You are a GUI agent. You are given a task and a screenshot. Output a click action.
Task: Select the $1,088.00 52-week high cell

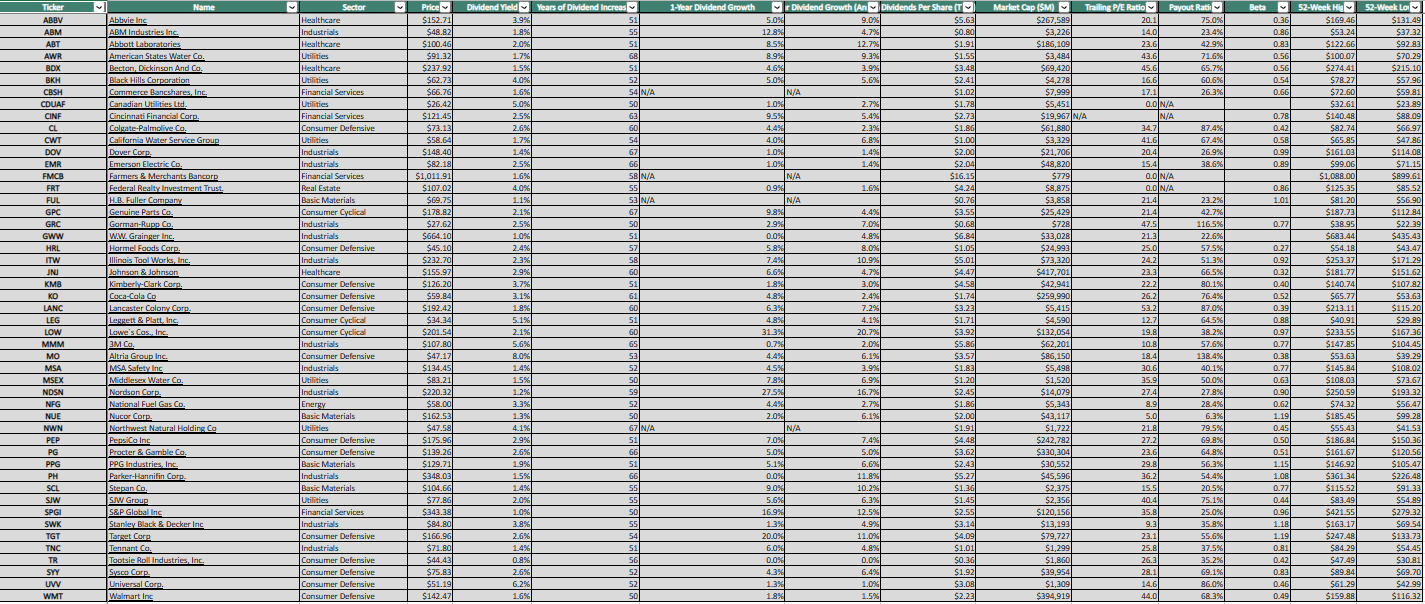click(x=1324, y=176)
